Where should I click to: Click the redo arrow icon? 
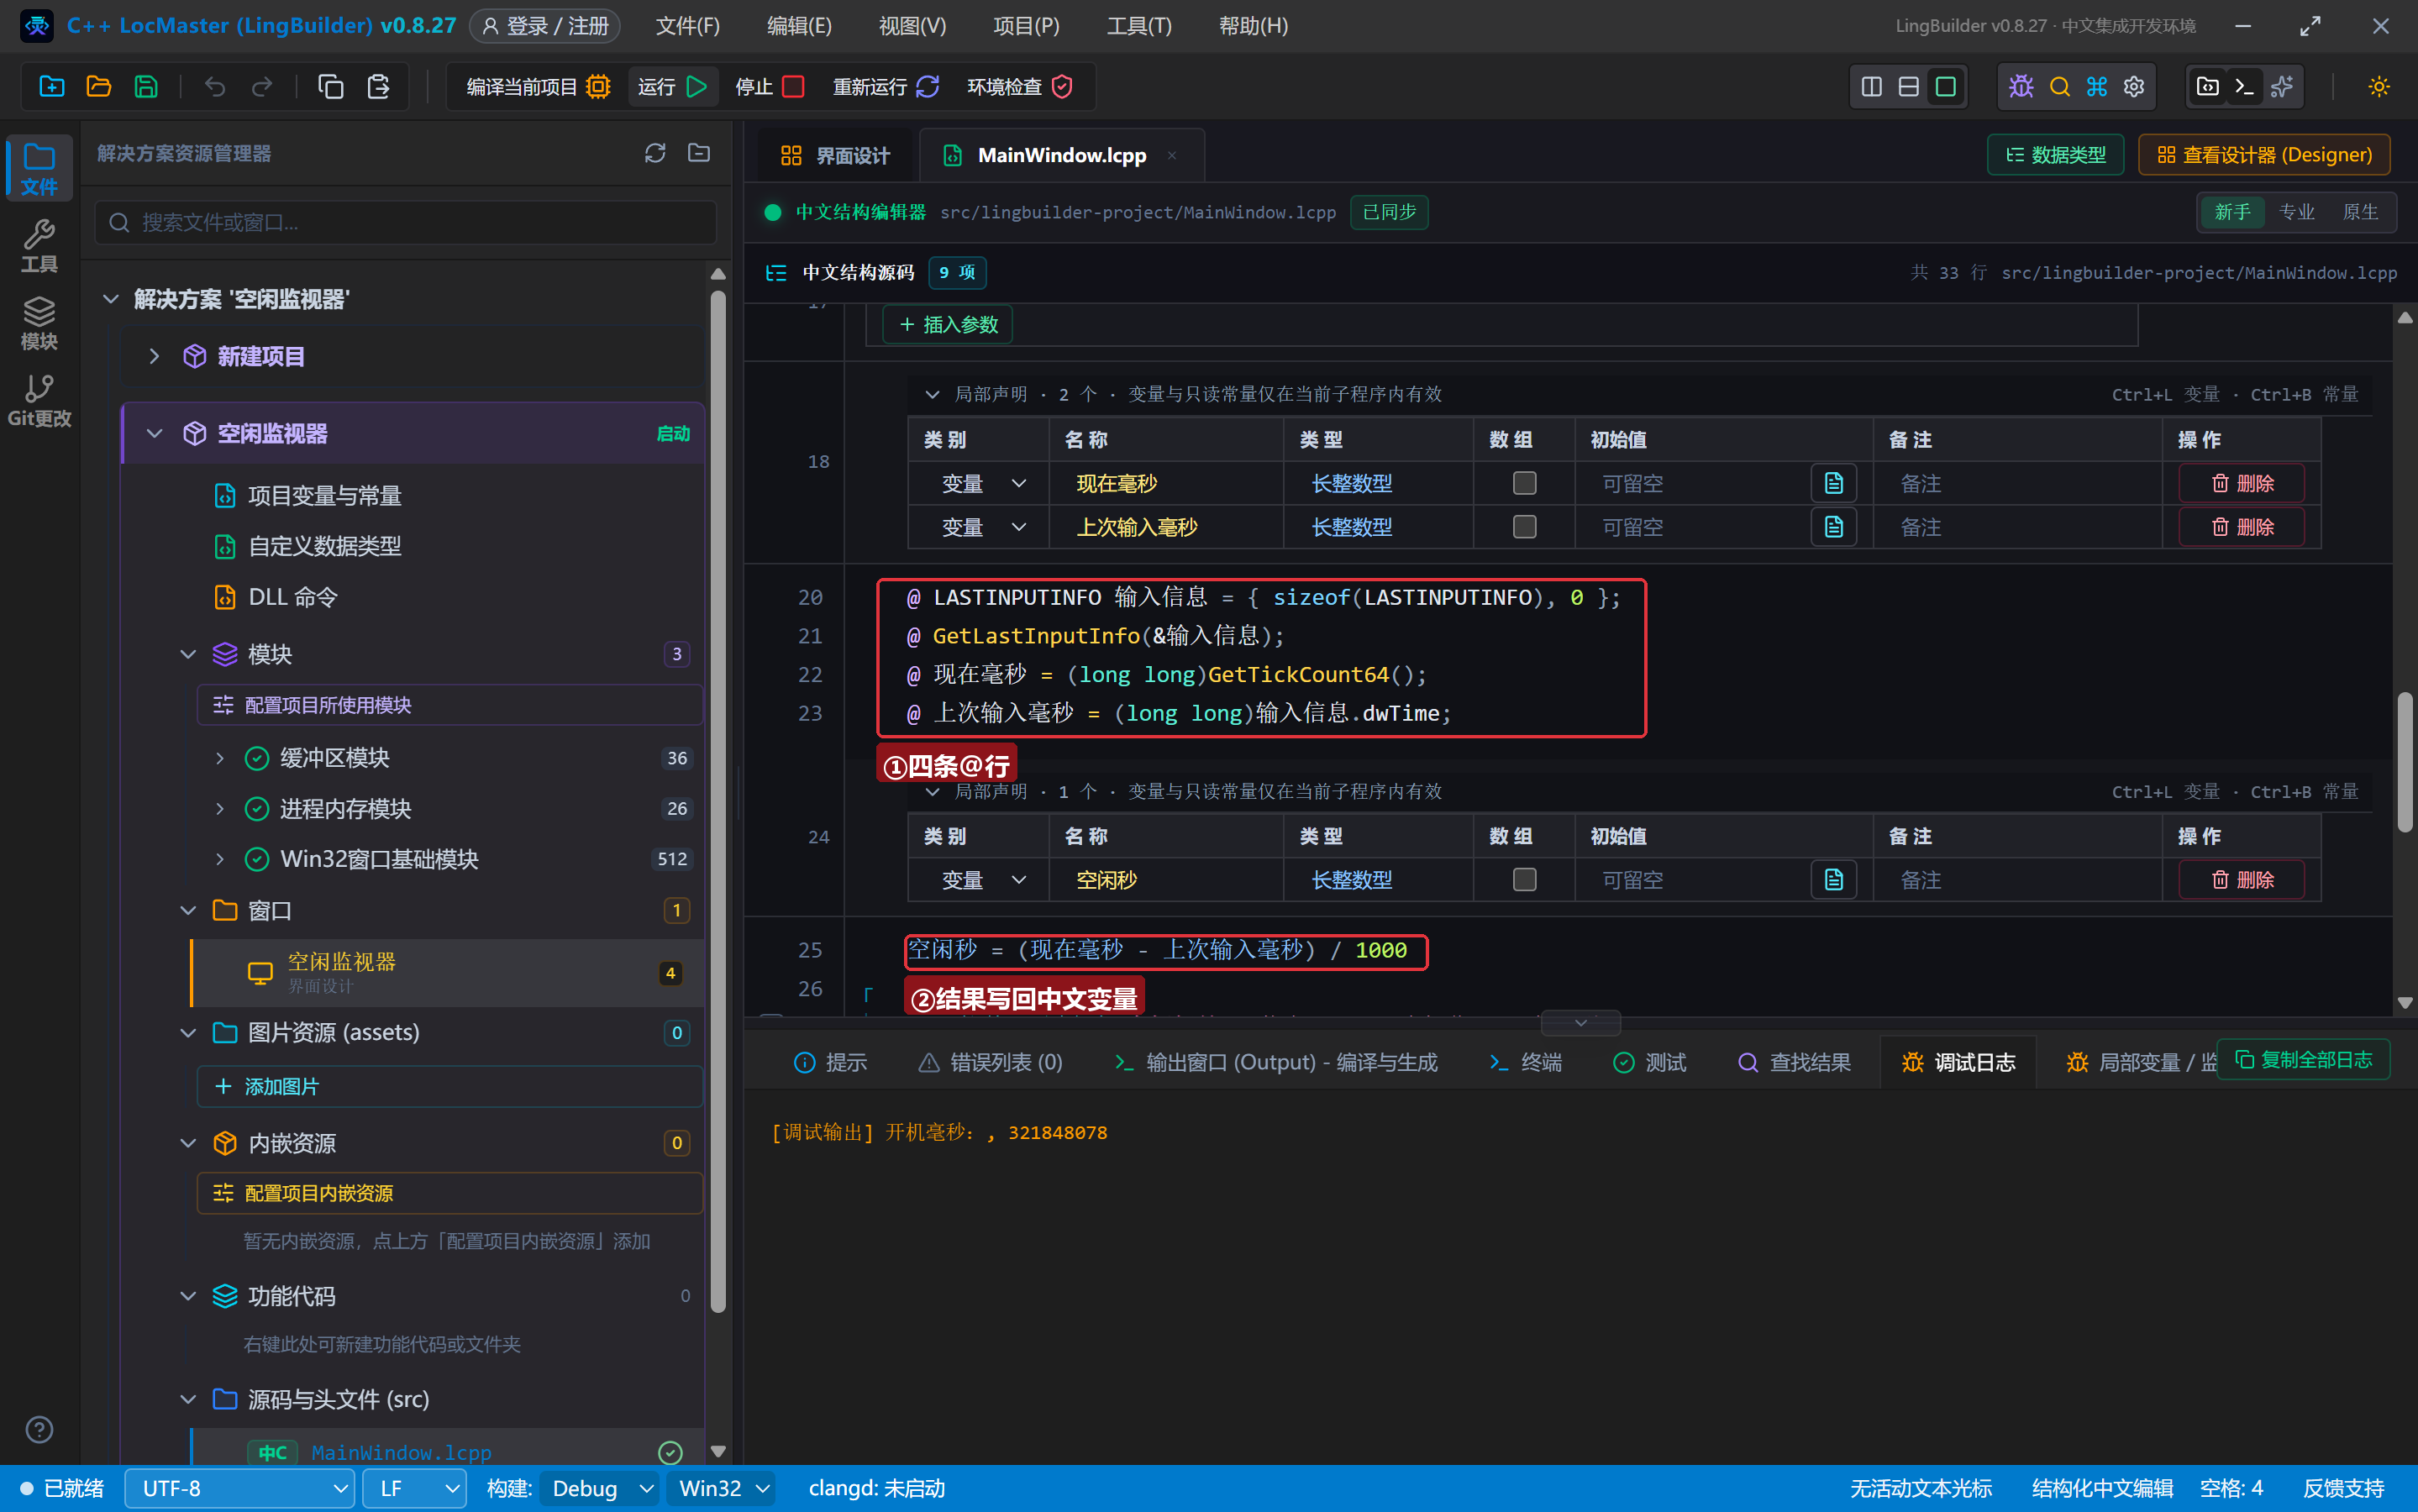click(262, 87)
